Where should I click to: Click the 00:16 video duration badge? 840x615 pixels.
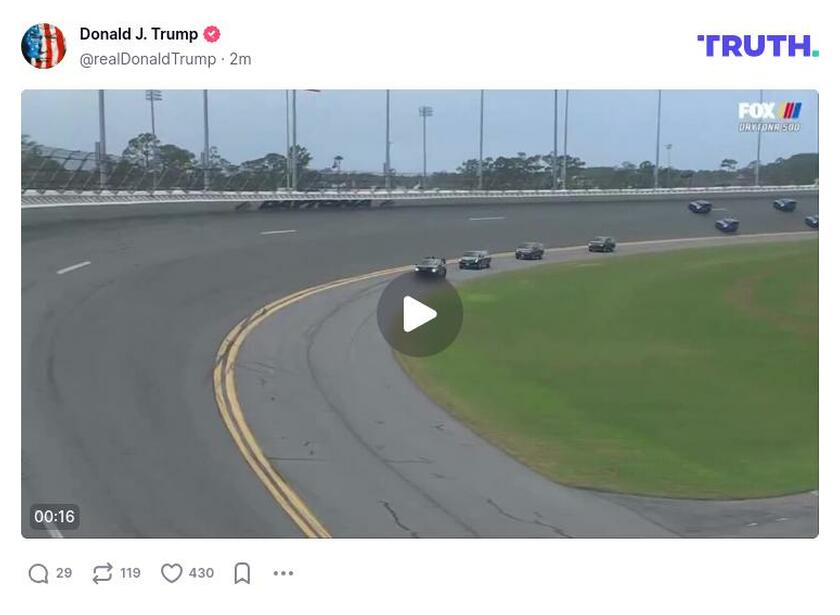pyautogui.click(x=55, y=516)
